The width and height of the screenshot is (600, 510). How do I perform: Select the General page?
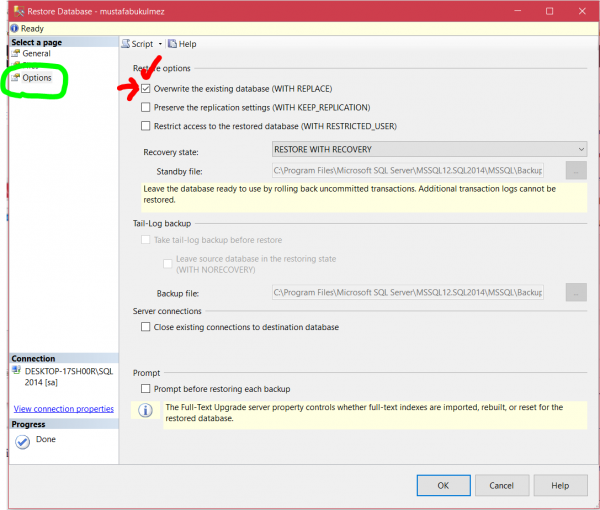coord(36,54)
